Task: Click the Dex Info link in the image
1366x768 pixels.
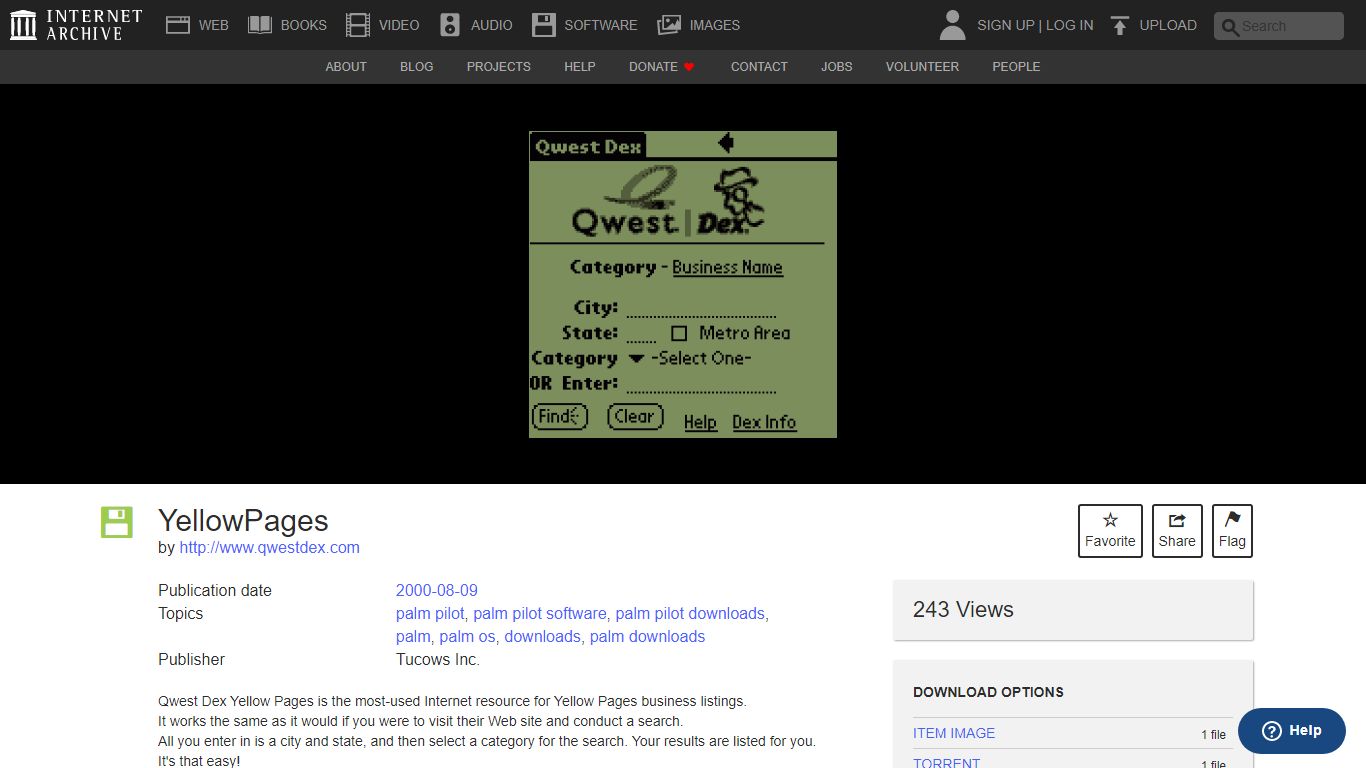Action: tap(764, 422)
